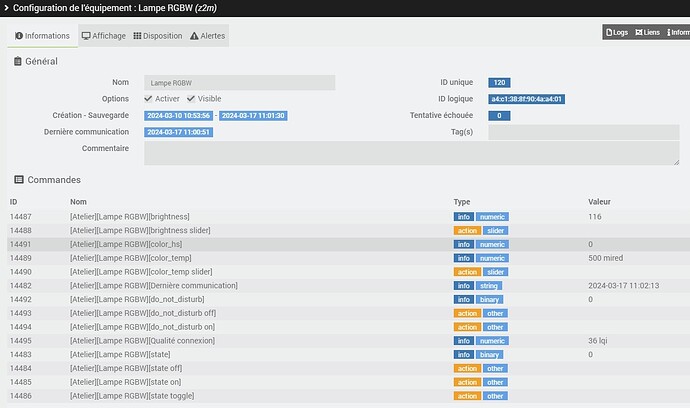Viewport: 690px width, 408px height.
Task: Open the Liens links button
Action: click(x=647, y=33)
